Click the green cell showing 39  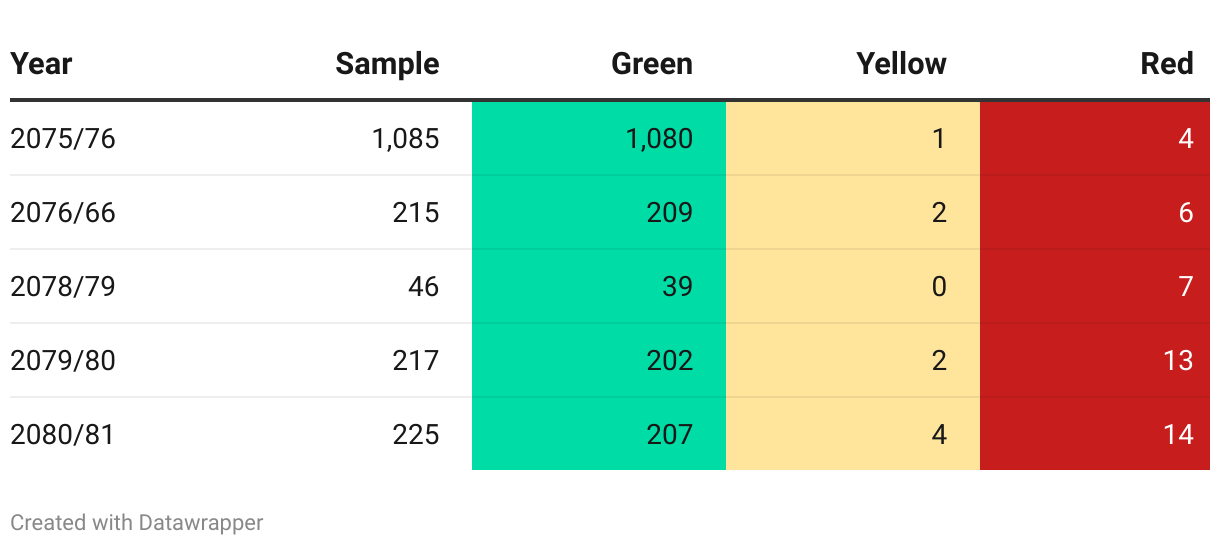pyautogui.click(x=677, y=286)
